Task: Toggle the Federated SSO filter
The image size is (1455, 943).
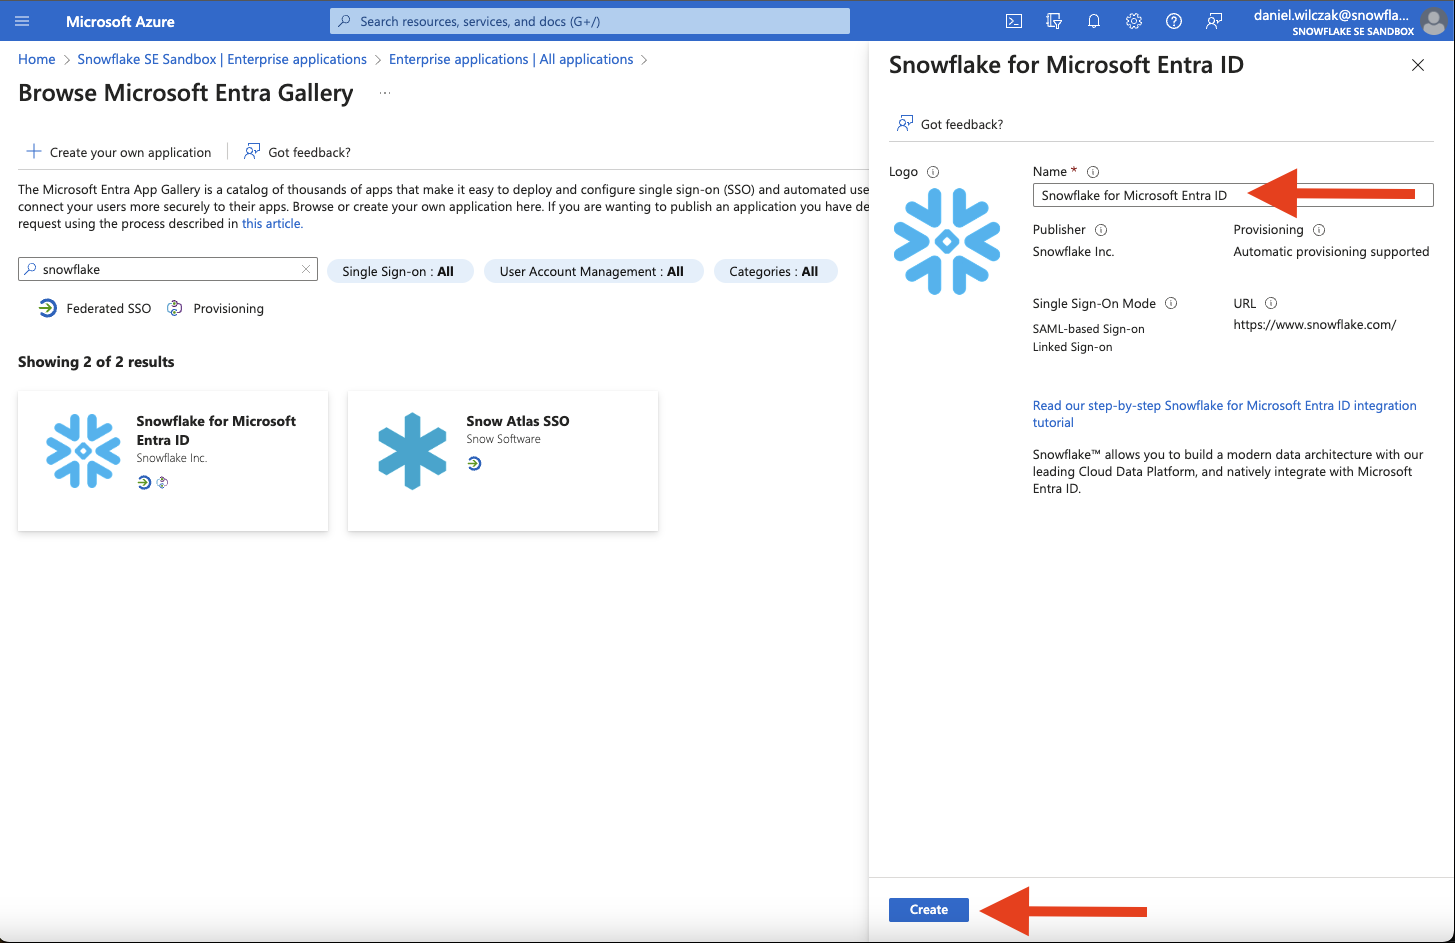Action: click(95, 309)
